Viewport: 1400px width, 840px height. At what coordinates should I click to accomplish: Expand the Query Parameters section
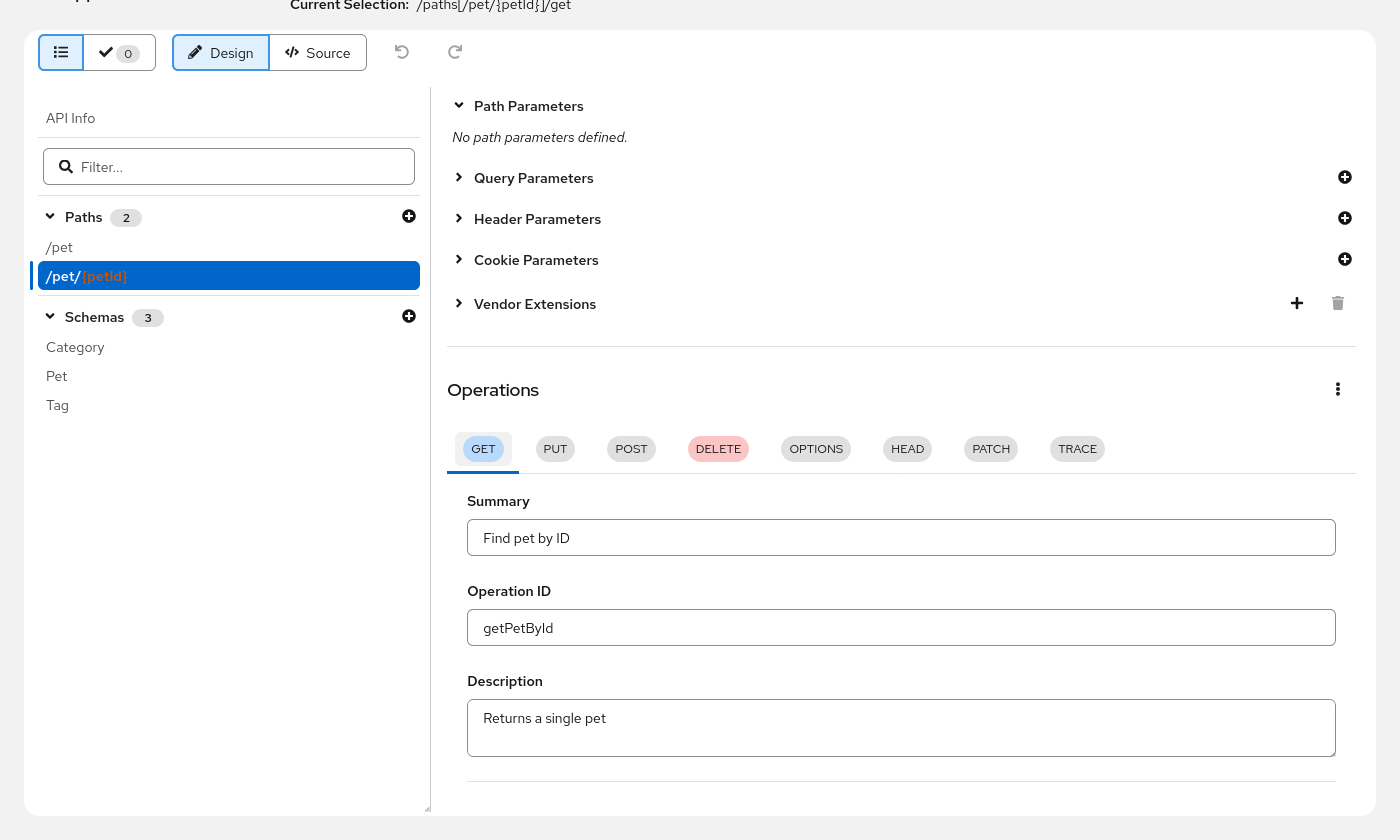pos(459,177)
